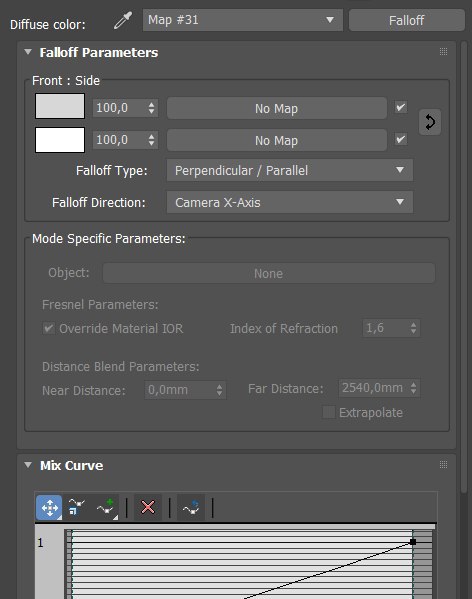Pick diffuse color with the eyedropper
472x599 pixels.
tap(123, 20)
